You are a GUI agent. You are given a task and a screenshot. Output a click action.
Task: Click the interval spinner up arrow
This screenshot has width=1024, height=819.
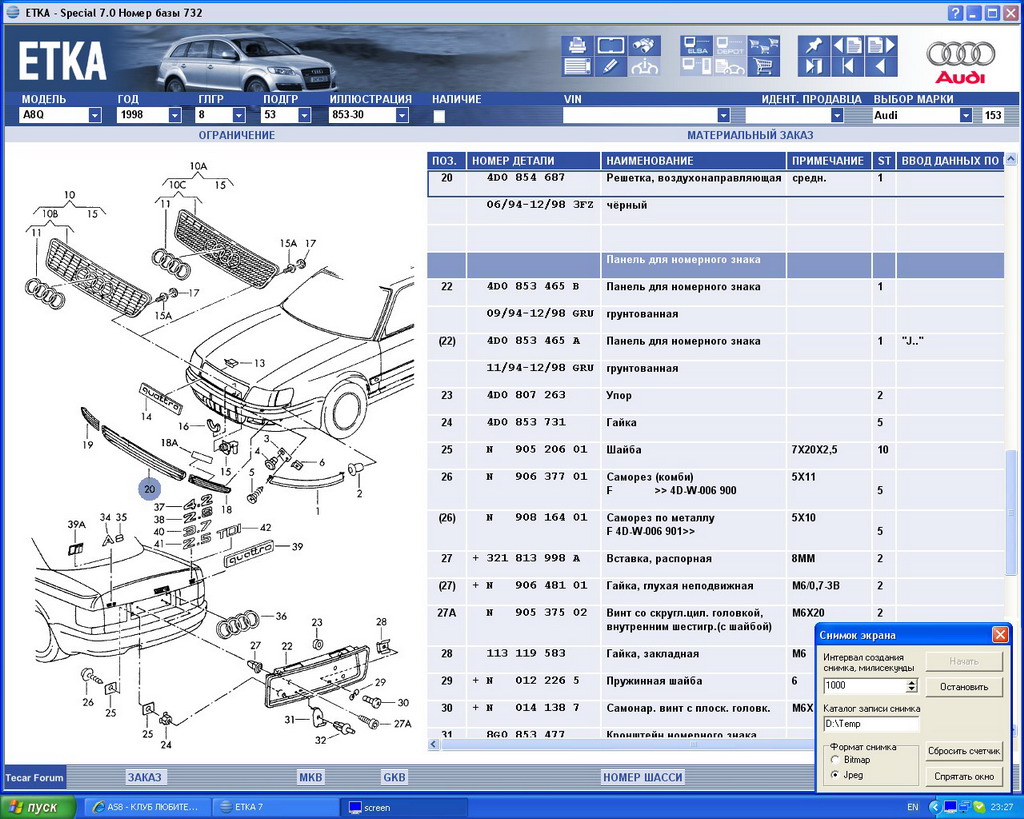tap(911, 682)
